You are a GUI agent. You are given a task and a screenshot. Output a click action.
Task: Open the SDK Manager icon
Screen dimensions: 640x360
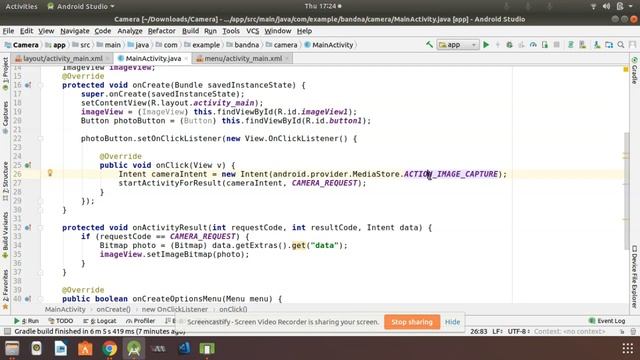(597, 44)
